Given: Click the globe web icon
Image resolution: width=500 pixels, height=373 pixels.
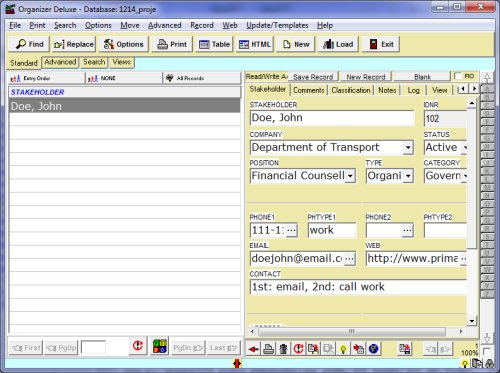Looking at the screenshot, I should (374, 349).
